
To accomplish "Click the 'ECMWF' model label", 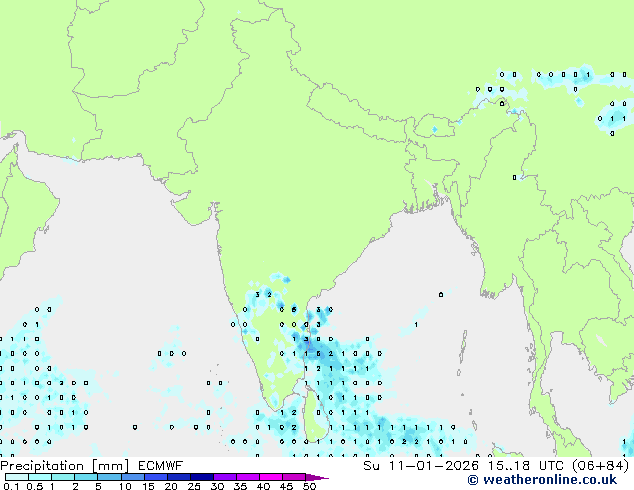I will pyautogui.click(x=161, y=466).
